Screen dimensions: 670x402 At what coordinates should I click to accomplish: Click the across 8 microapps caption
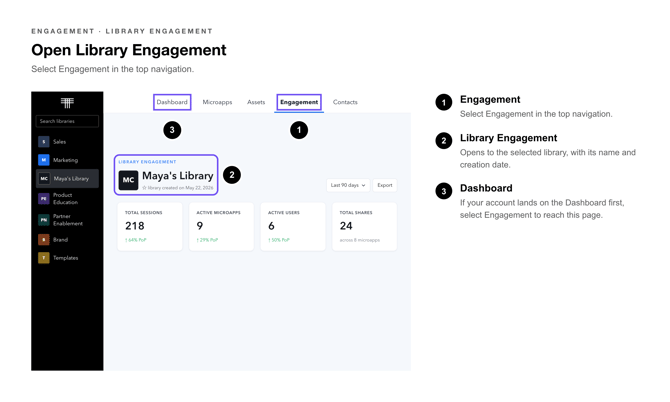[360, 240]
